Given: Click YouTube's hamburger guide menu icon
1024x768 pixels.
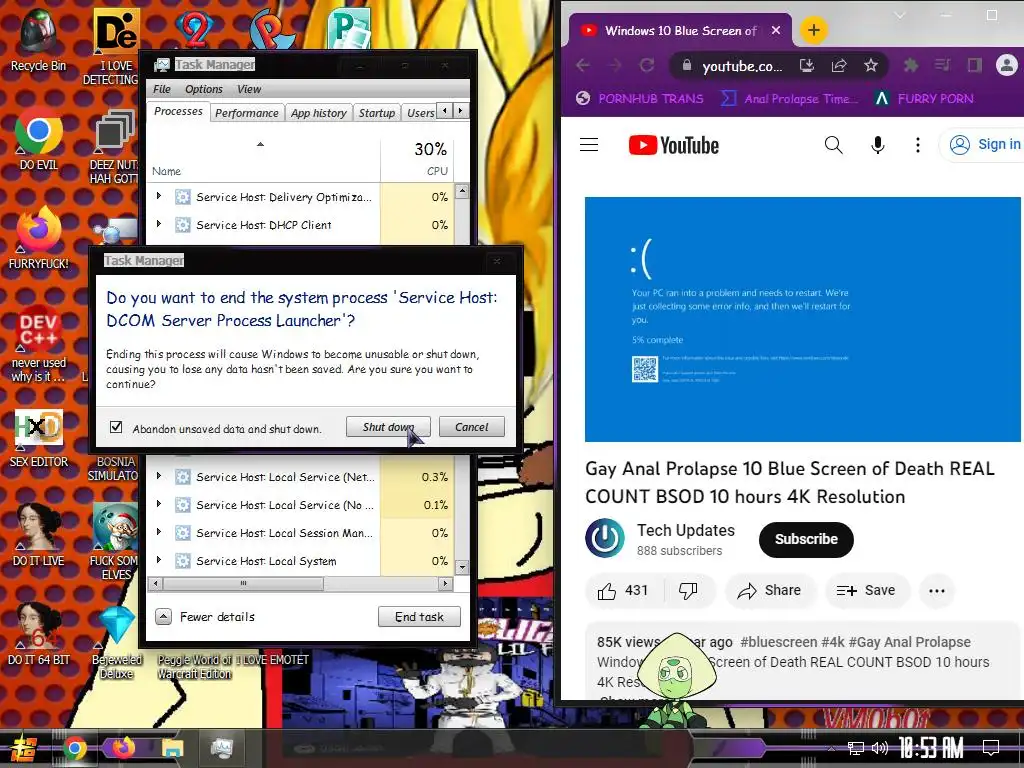Looking at the screenshot, I should [588, 144].
